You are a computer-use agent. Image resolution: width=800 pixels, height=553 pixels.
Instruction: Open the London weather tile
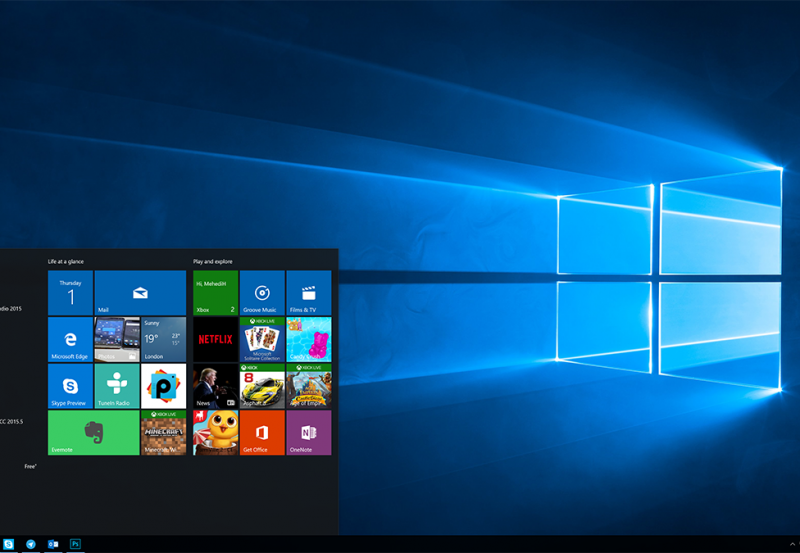click(164, 339)
